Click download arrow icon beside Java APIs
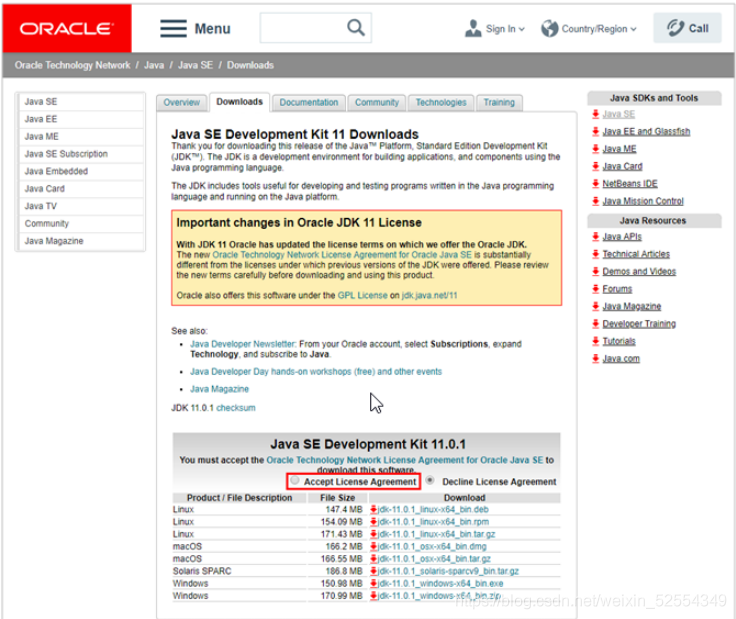This screenshot has height=619, width=736. tap(596, 236)
